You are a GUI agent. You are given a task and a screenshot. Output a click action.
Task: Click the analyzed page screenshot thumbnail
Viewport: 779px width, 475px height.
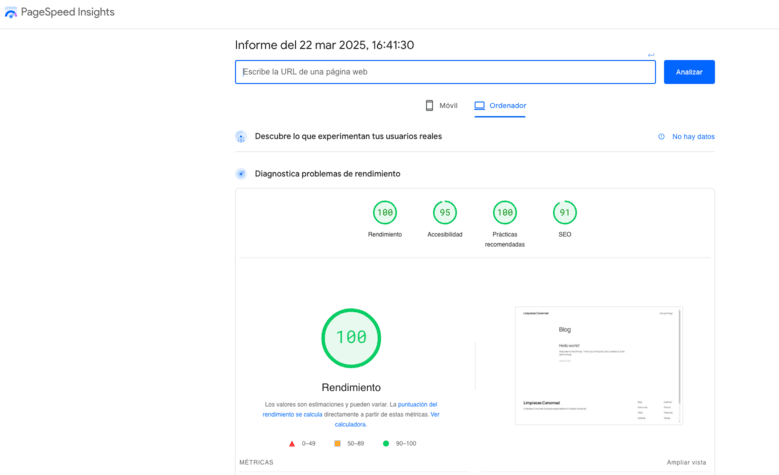[x=598, y=365]
